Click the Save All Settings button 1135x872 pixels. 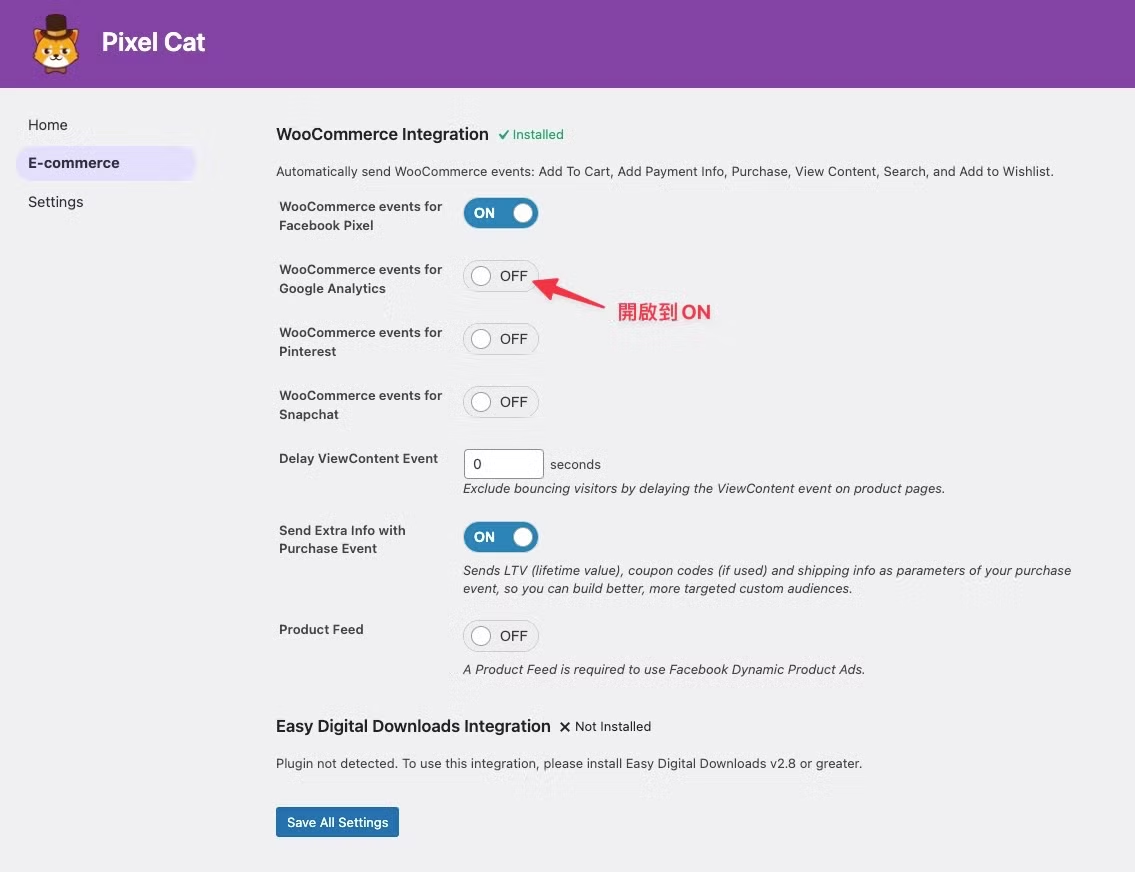(337, 822)
